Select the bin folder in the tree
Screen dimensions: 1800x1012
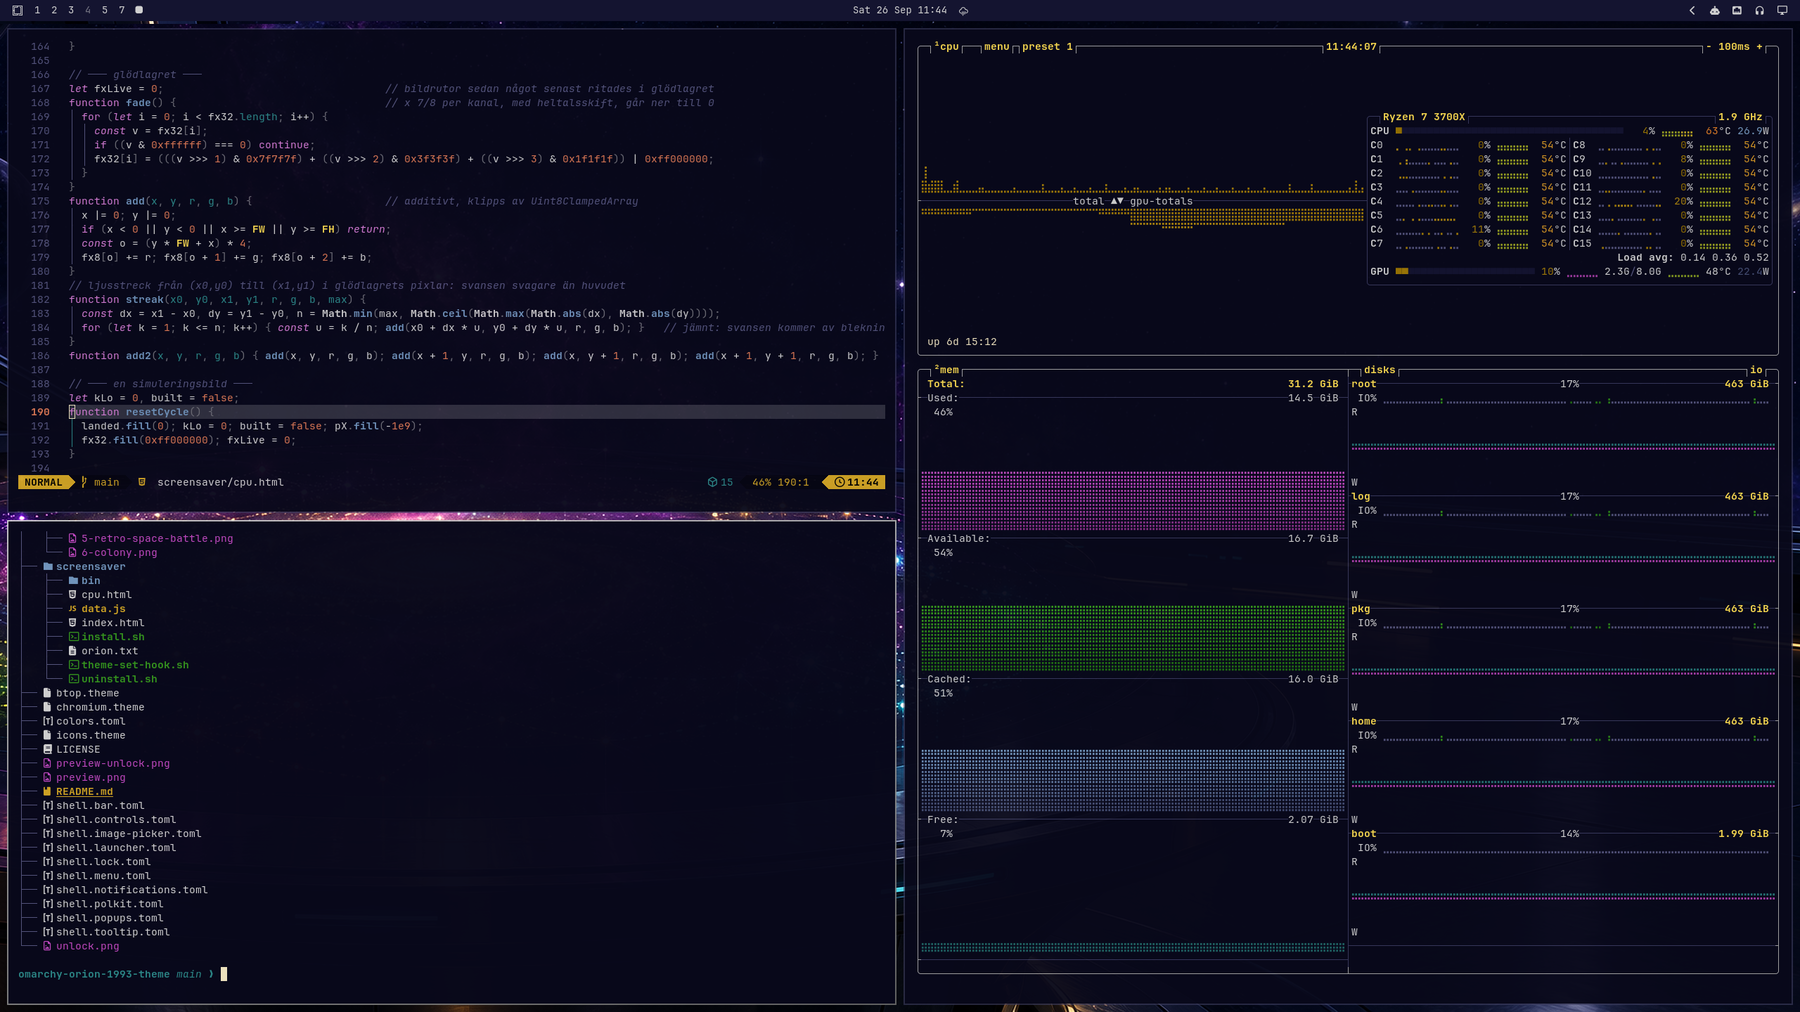click(84, 581)
